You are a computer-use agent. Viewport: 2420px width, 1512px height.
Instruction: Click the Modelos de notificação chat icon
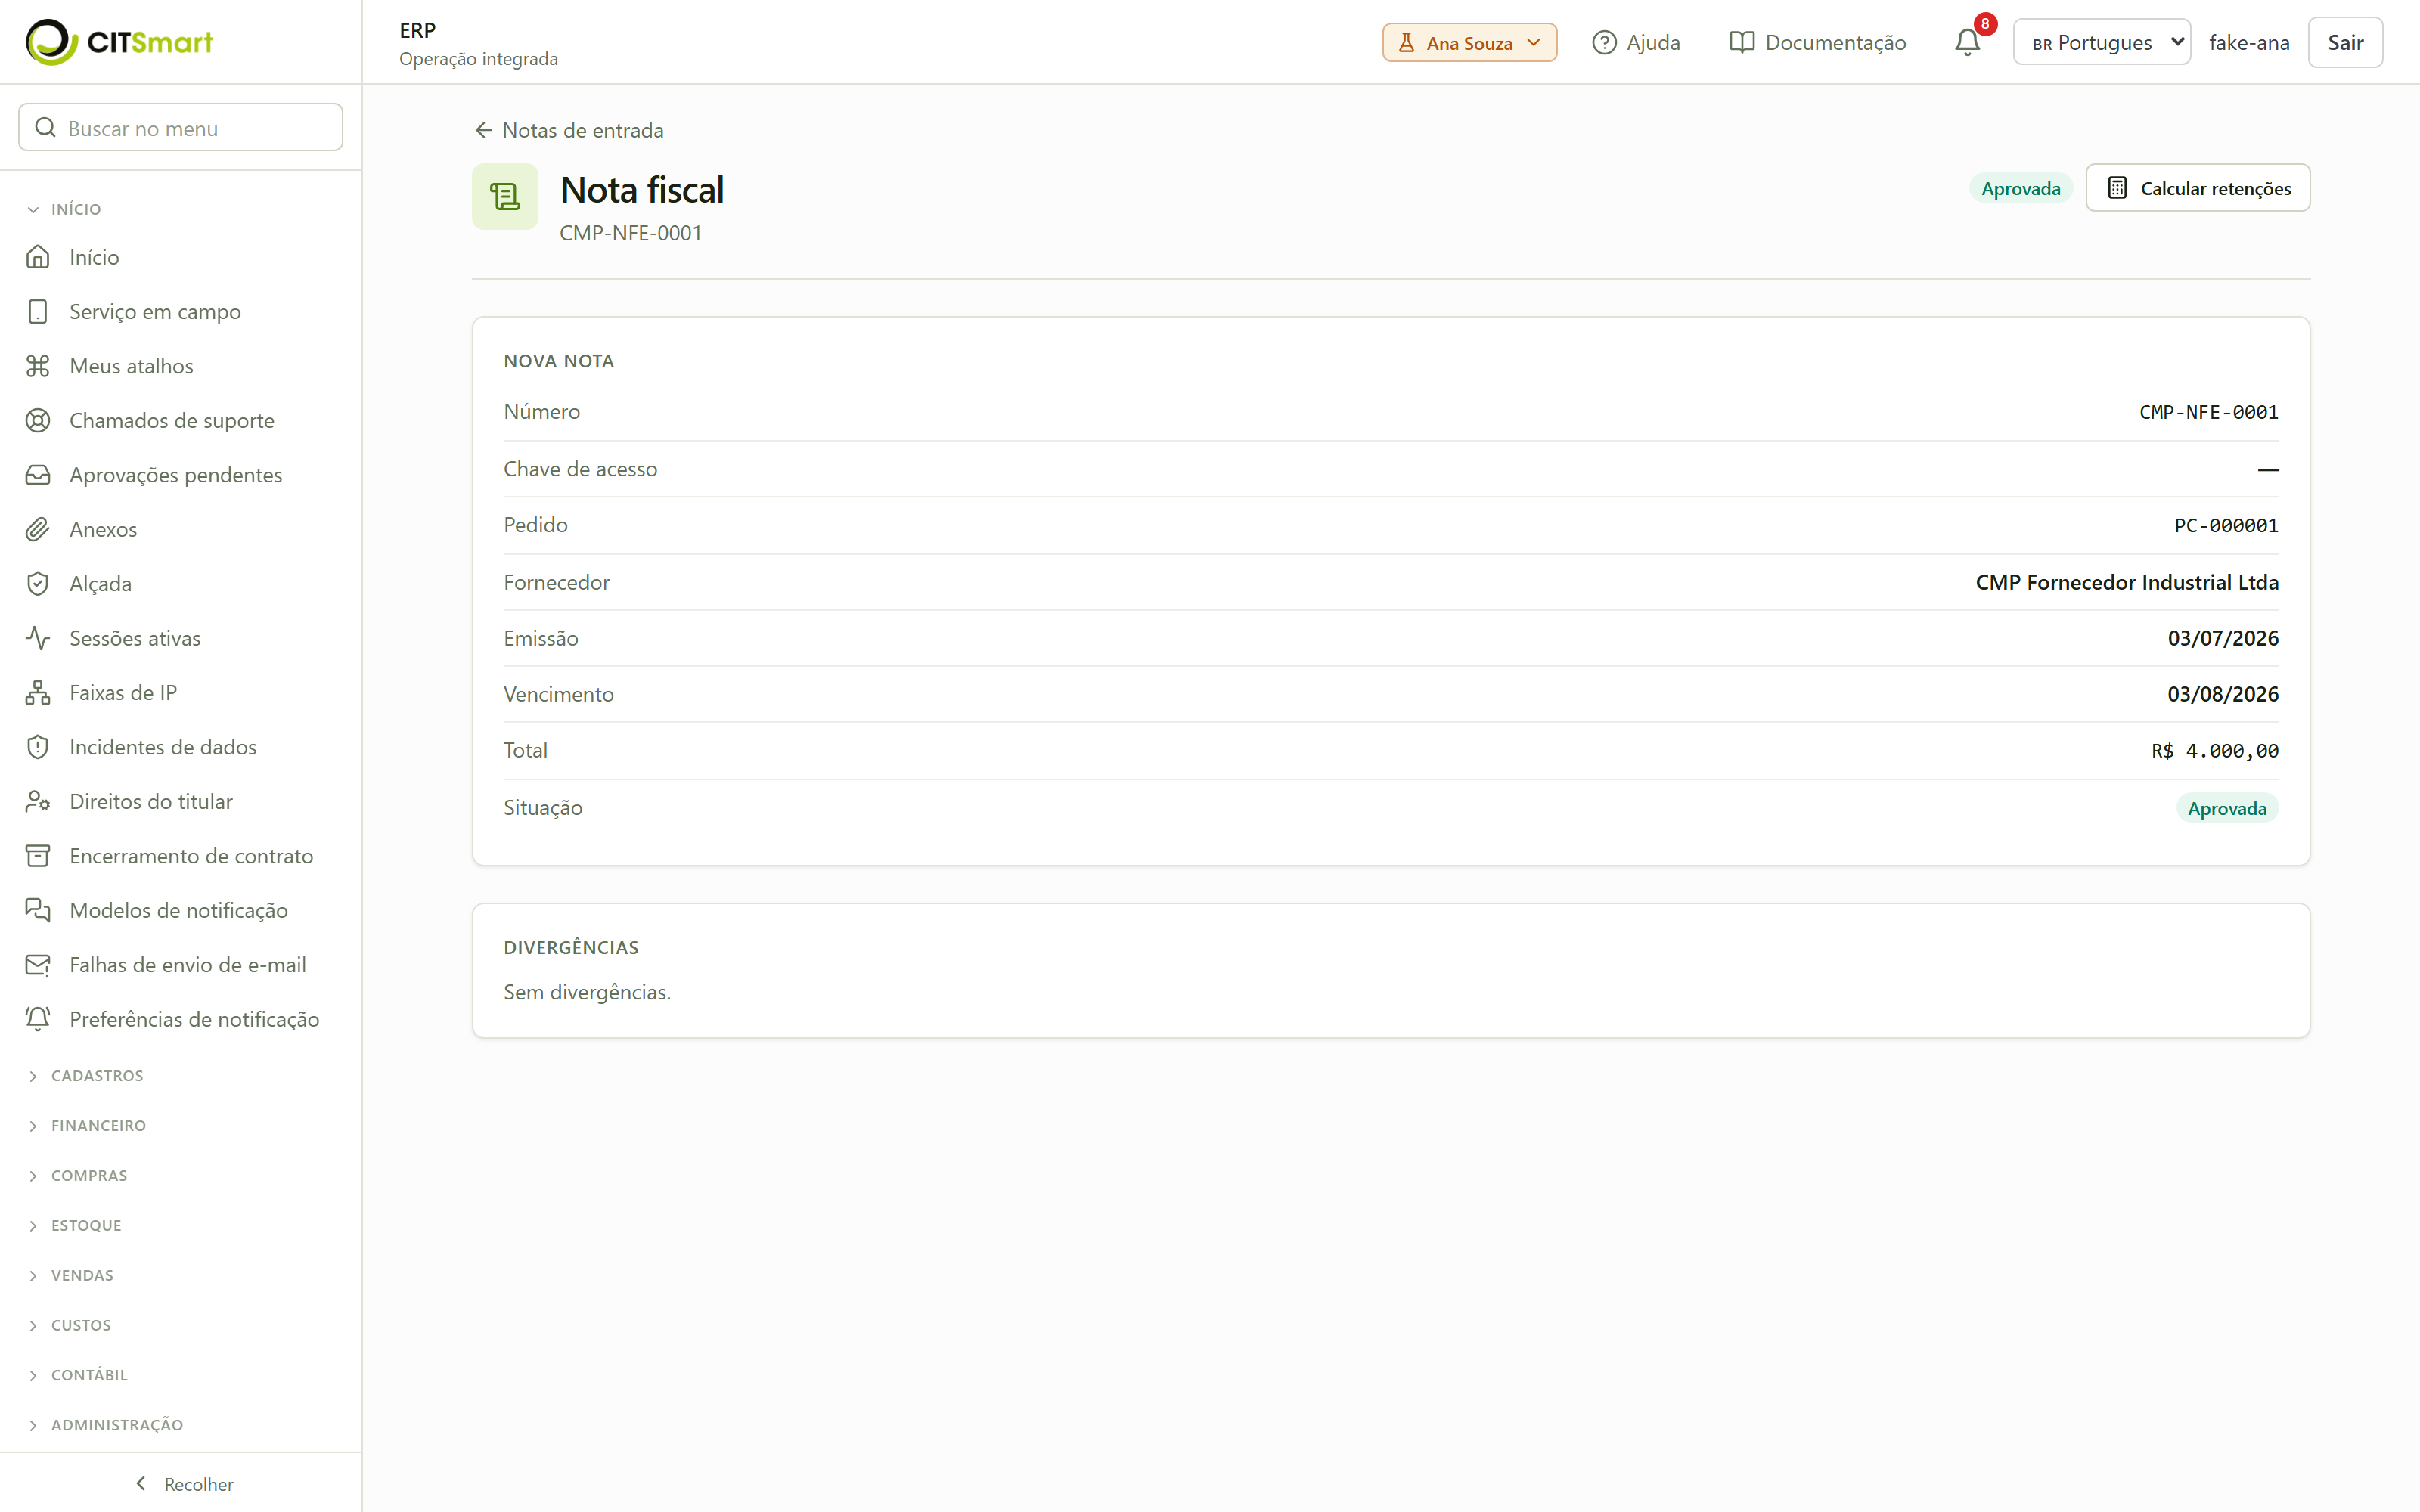click(38, 910)
